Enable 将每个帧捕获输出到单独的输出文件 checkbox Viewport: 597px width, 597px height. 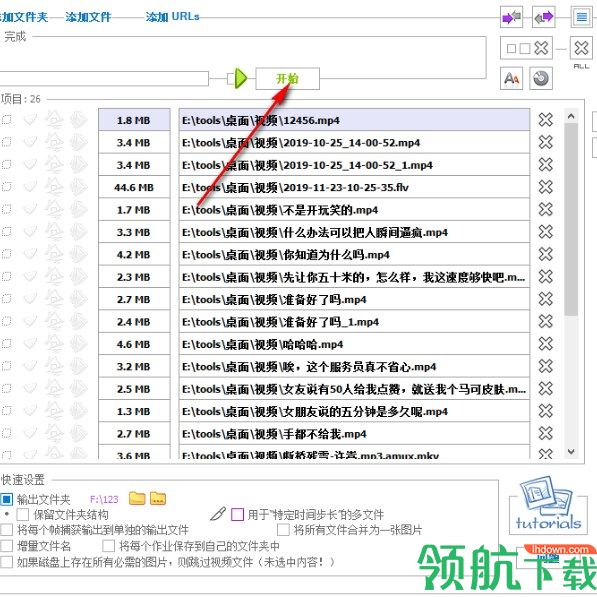(7, 530)
